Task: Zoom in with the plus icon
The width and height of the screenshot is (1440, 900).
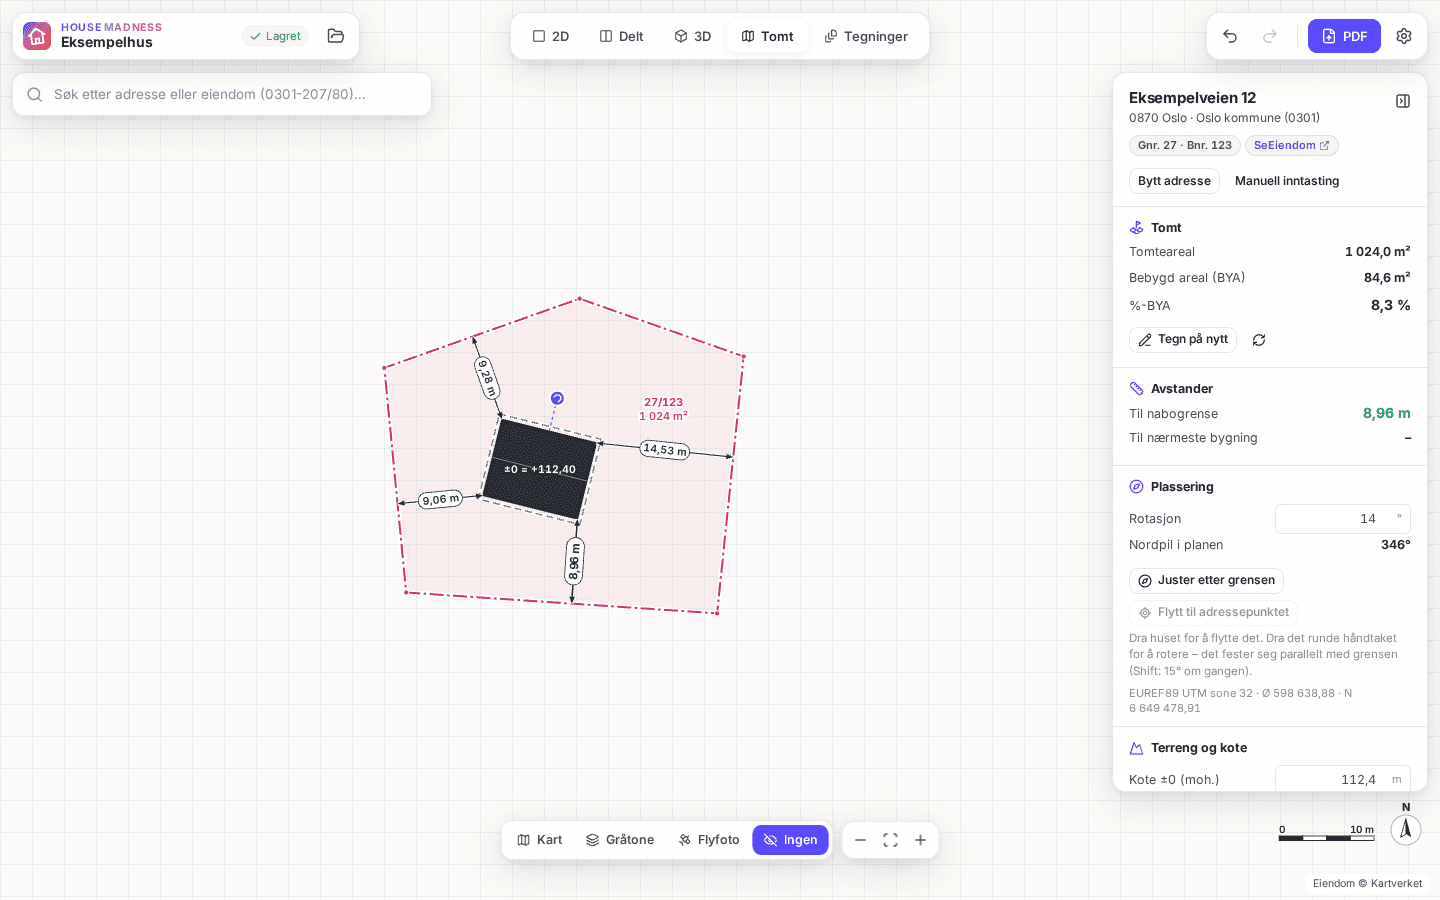Action: tap(920, 840)
